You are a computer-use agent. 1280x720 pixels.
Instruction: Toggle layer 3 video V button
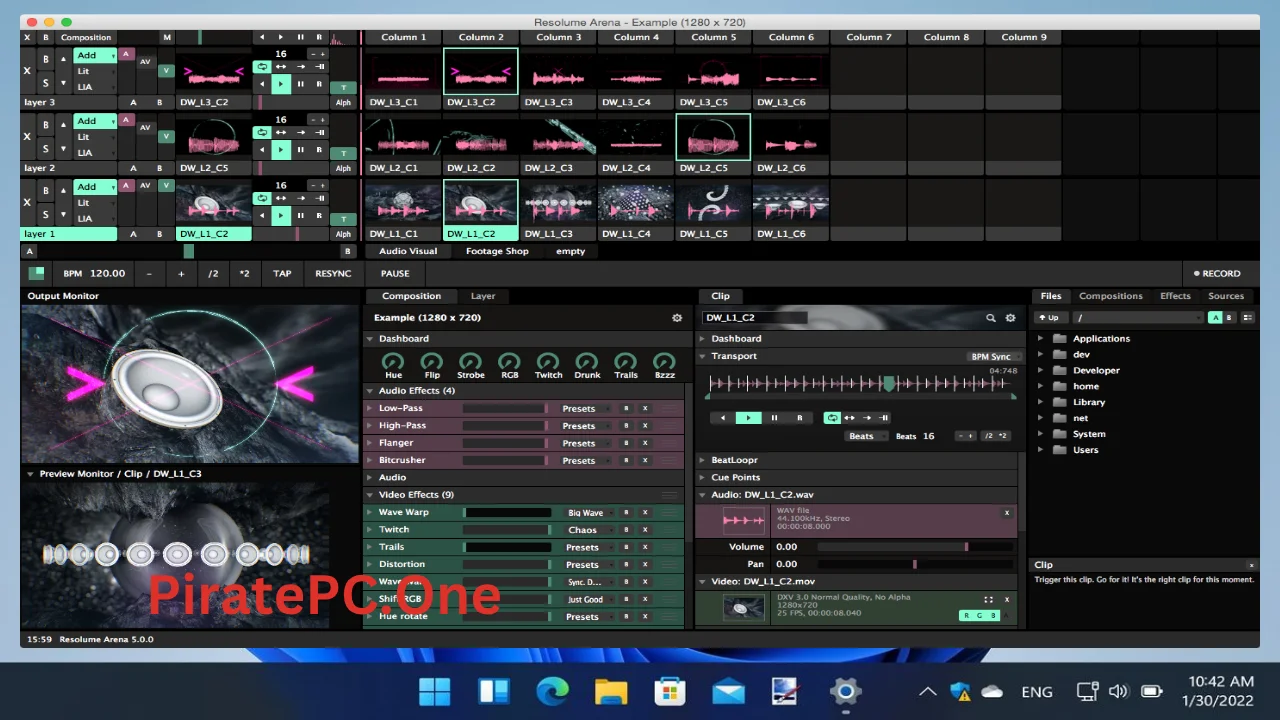[166, 70]
